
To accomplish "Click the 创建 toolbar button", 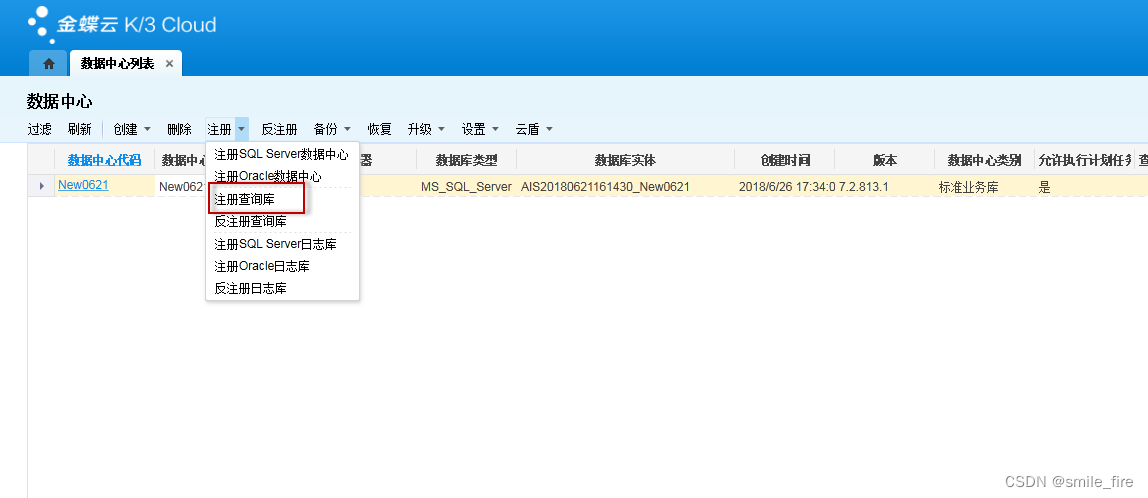I will 125,129.
